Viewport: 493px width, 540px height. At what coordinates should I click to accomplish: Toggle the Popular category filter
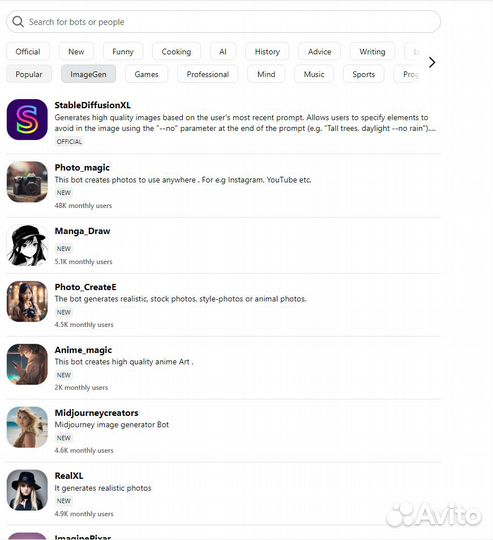click(29, 74)
